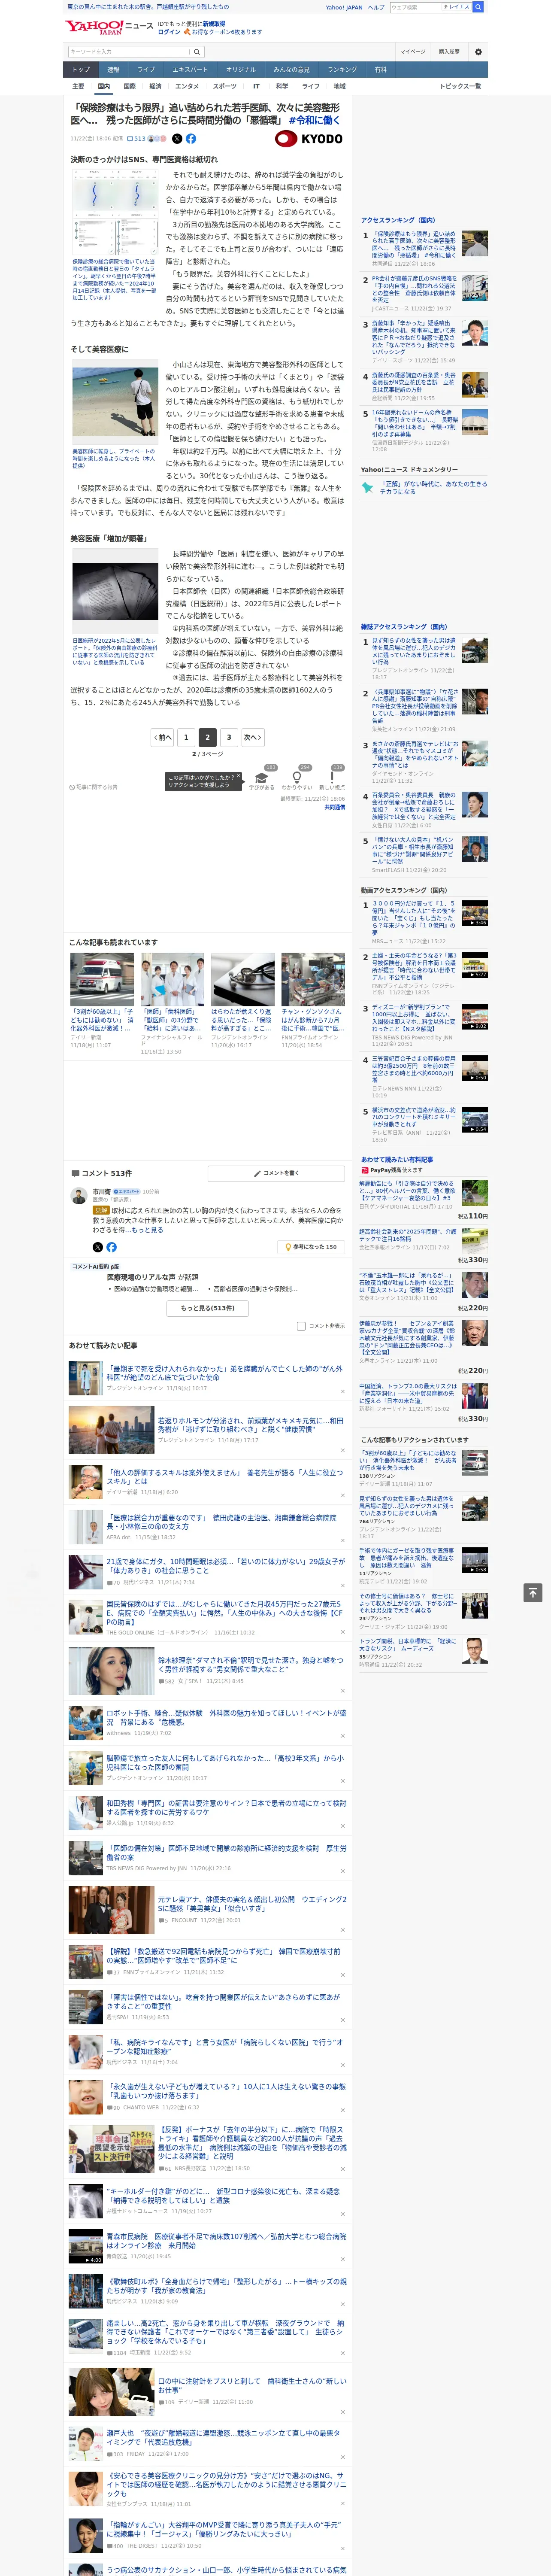Click the コメントを書く button
551x2576 pixels.
click(277, 1173)
